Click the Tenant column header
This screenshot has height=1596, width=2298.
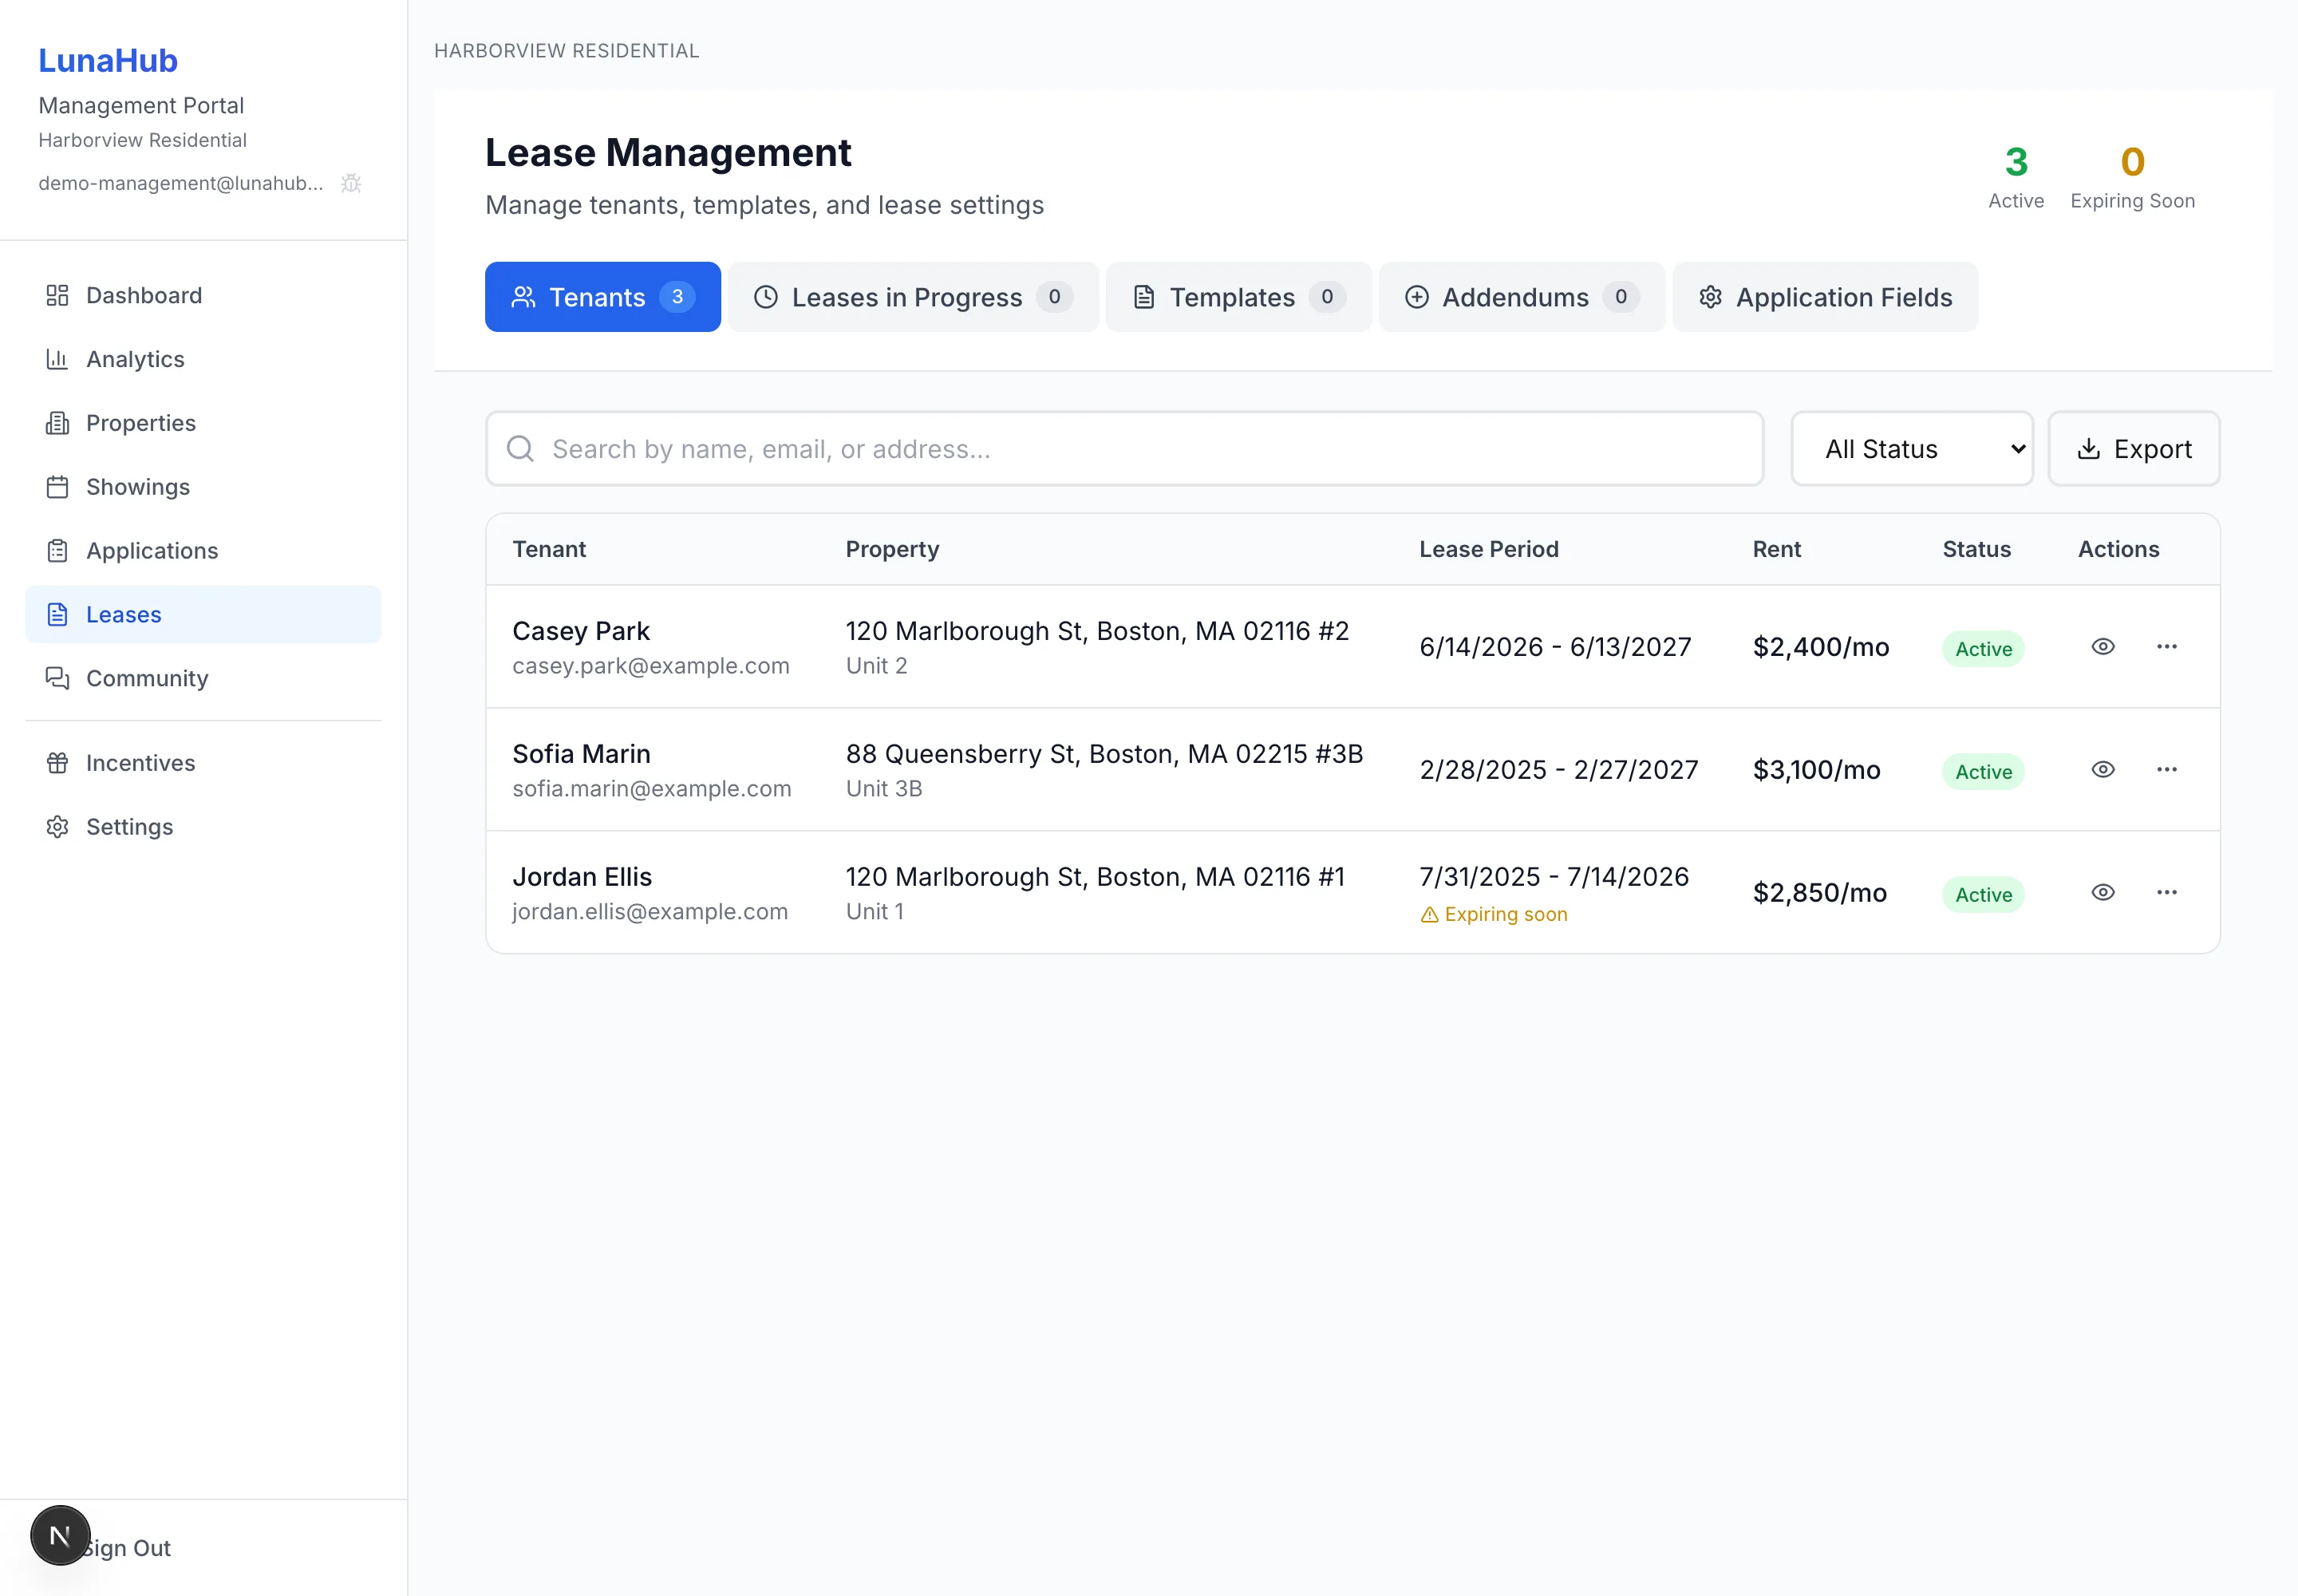[x=549, y=549]
